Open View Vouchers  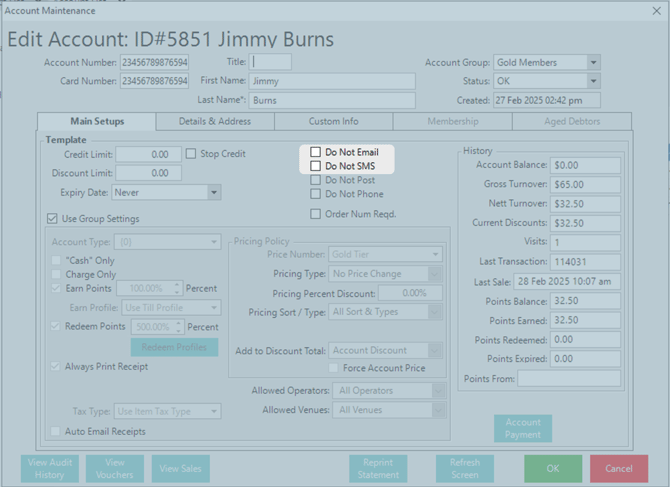point(115,468)
